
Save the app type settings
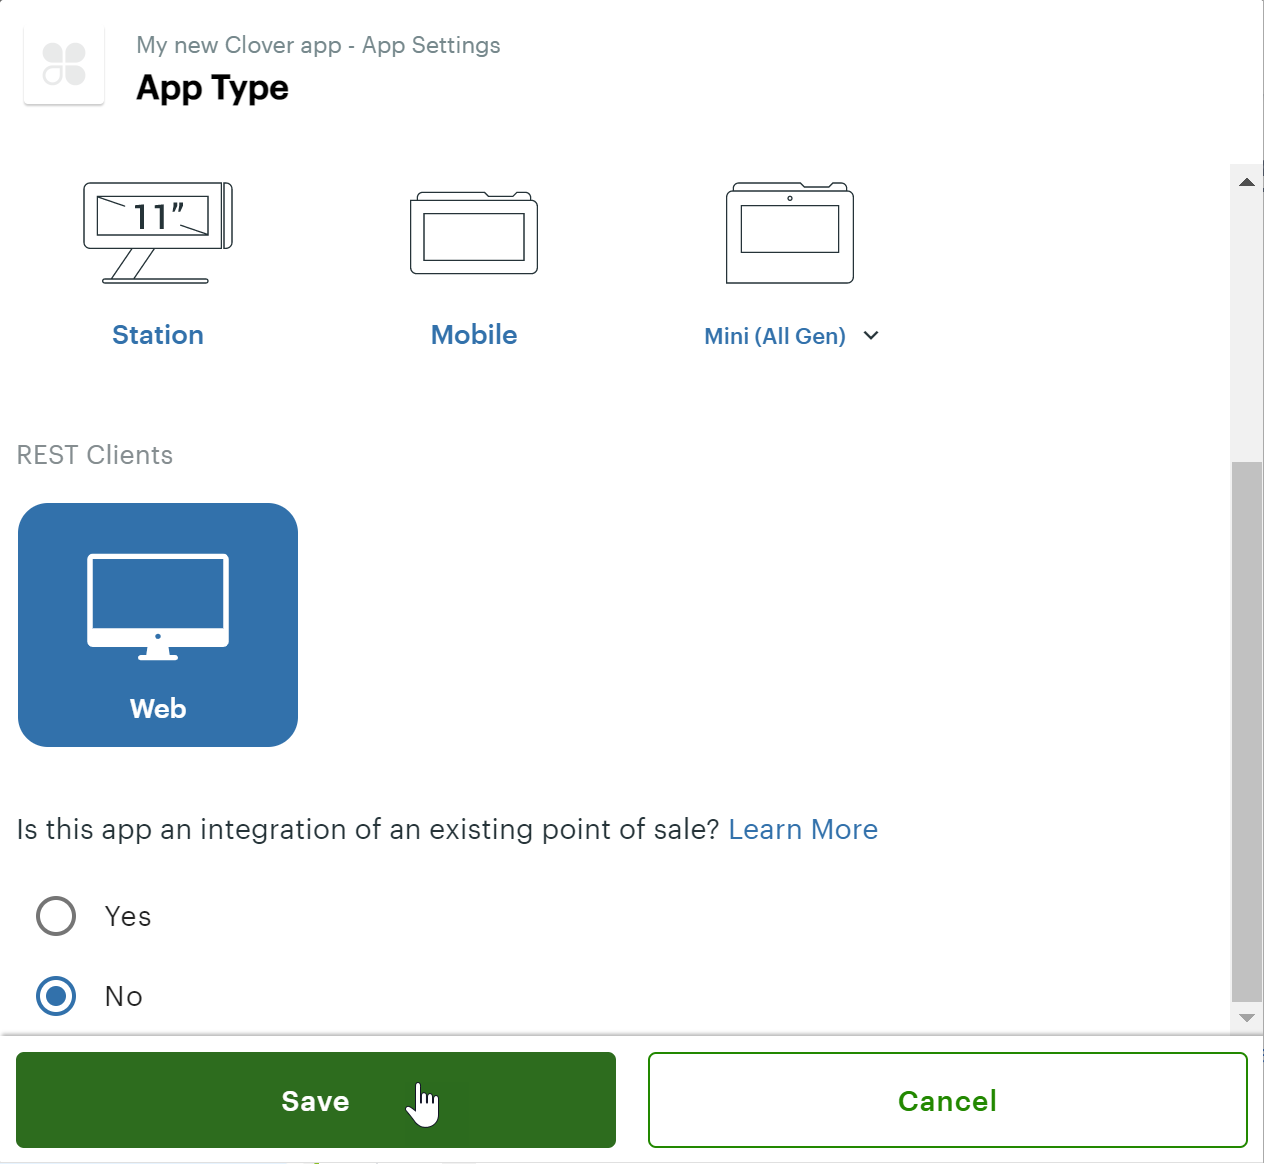[x=316, y=1100]
